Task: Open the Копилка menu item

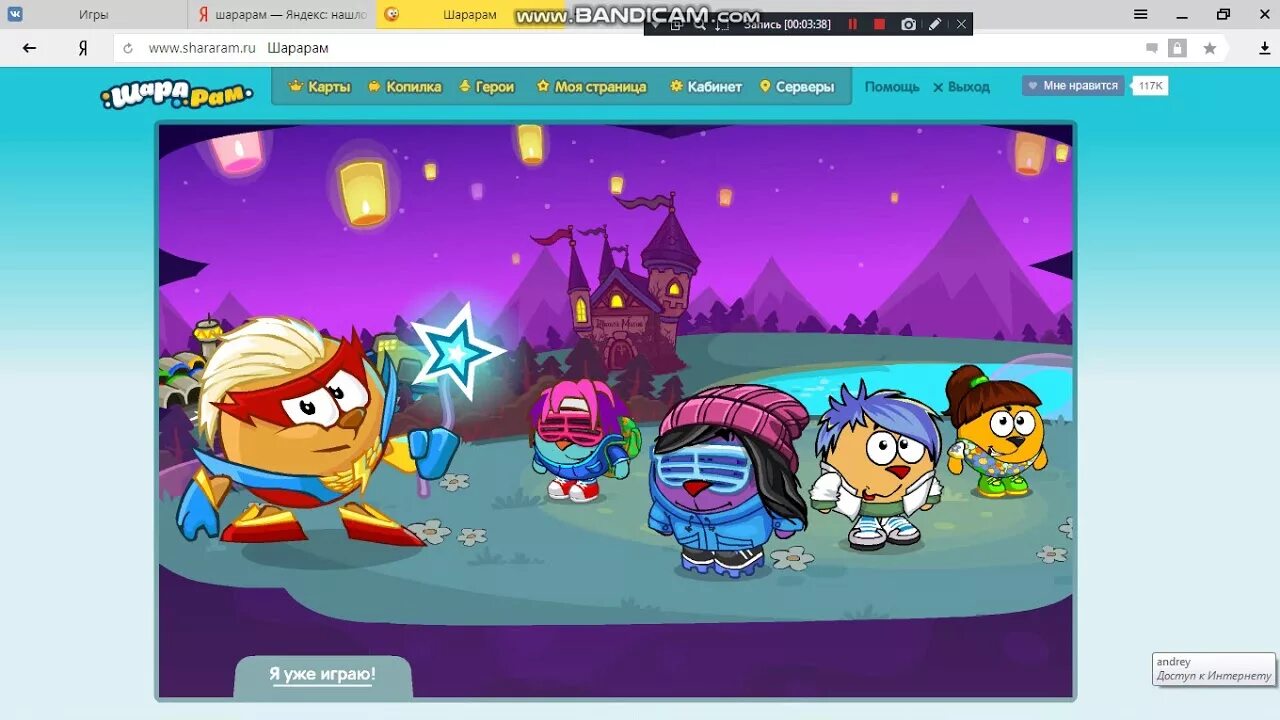Action: pos(405,87)
